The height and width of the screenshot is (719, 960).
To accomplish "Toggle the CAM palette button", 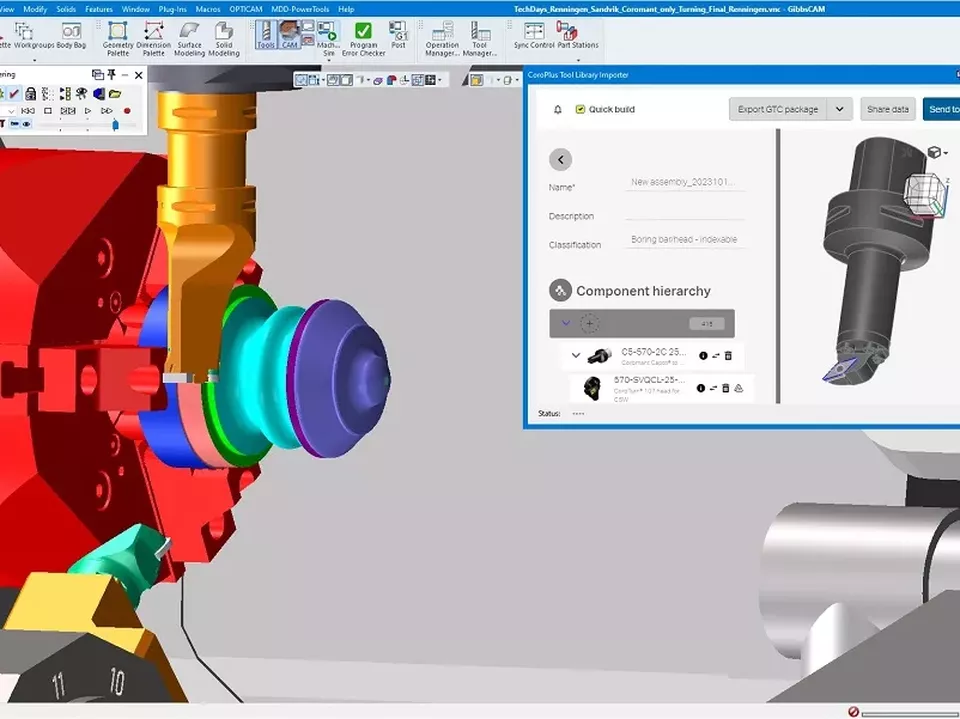I will [289, 35].
